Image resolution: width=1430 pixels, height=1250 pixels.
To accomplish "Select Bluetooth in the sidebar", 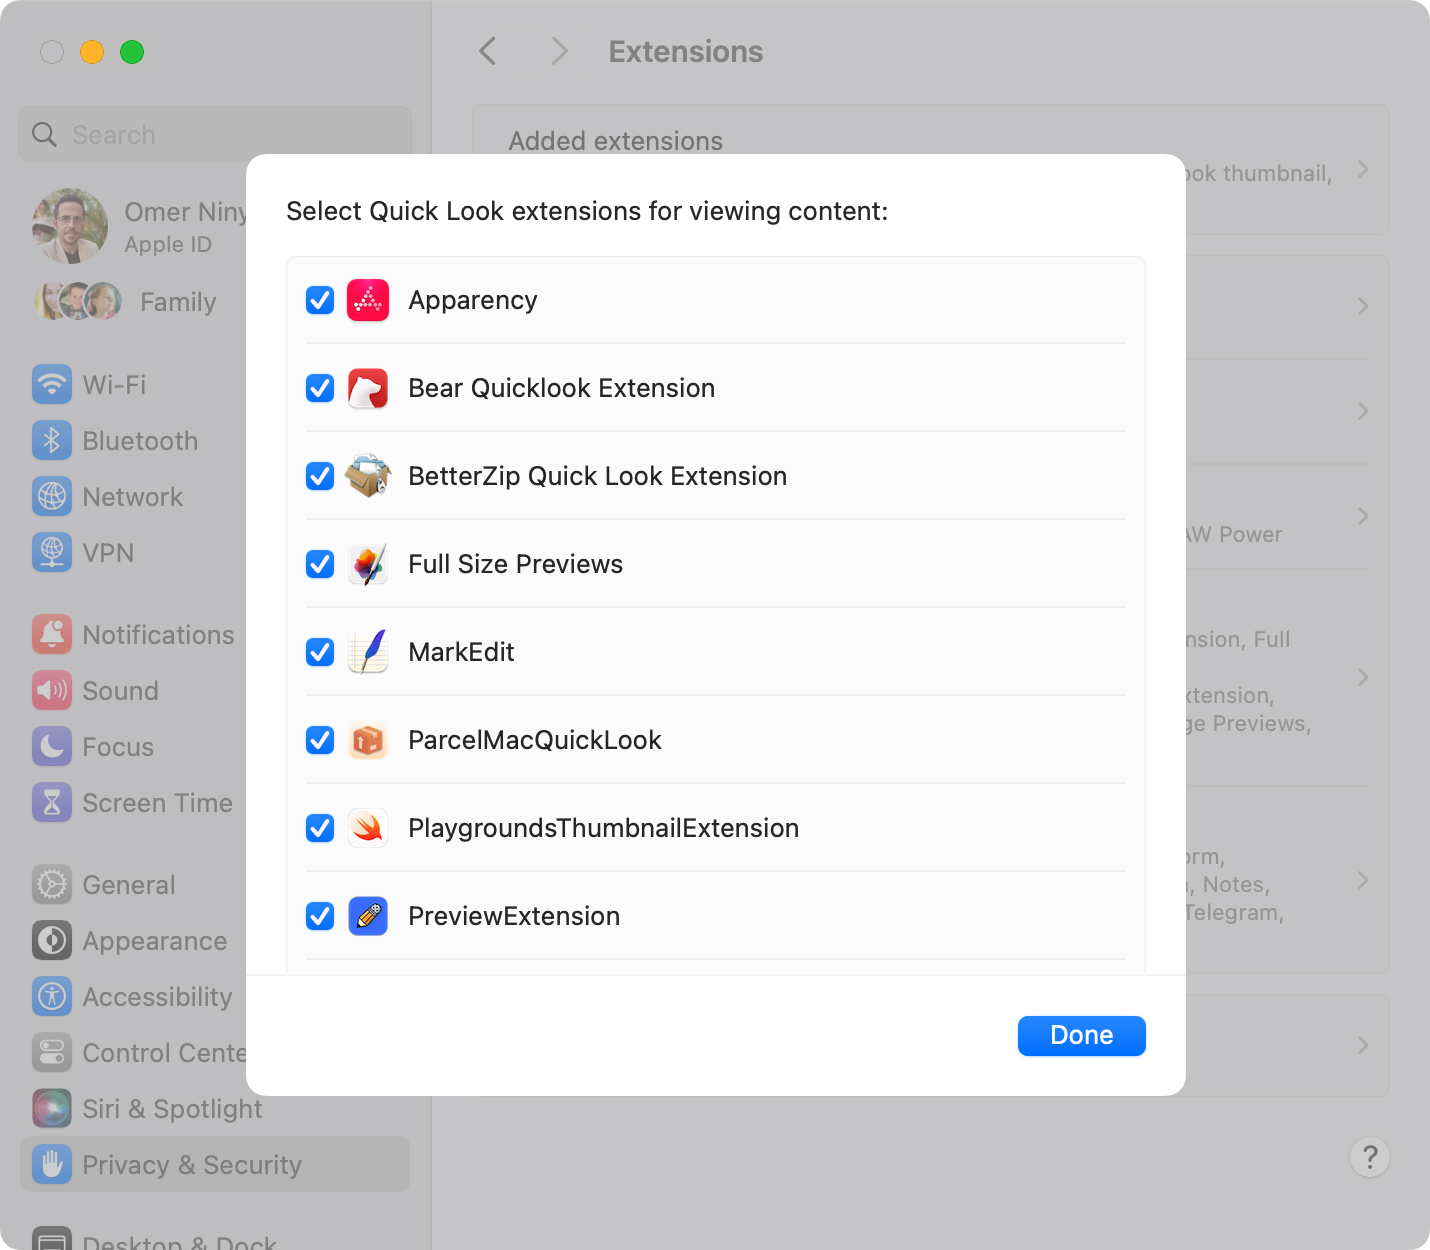I will (215, 441).
